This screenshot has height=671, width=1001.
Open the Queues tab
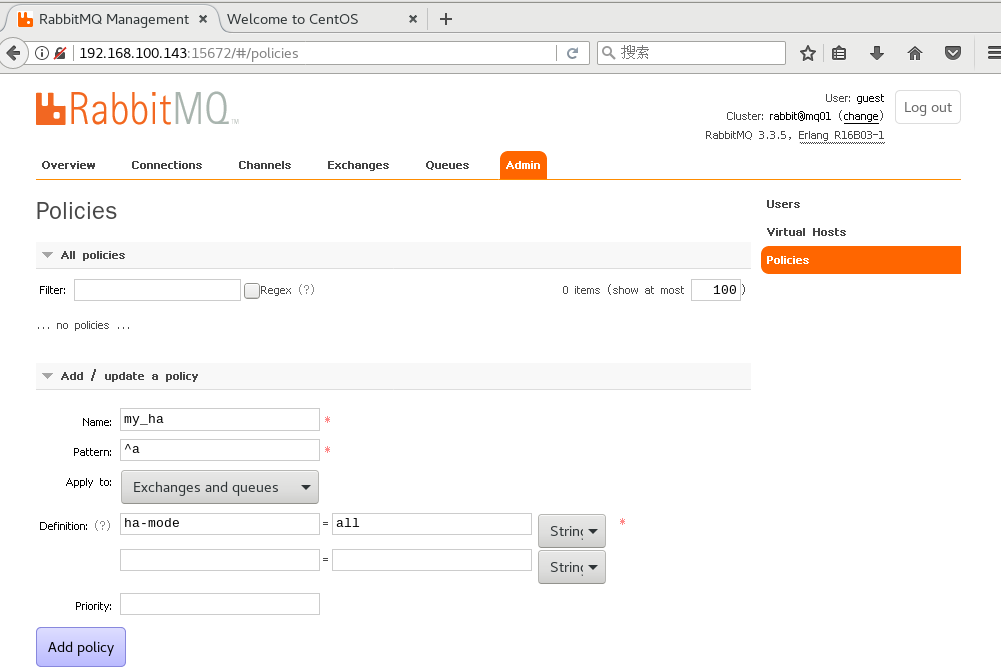[447, 165]
